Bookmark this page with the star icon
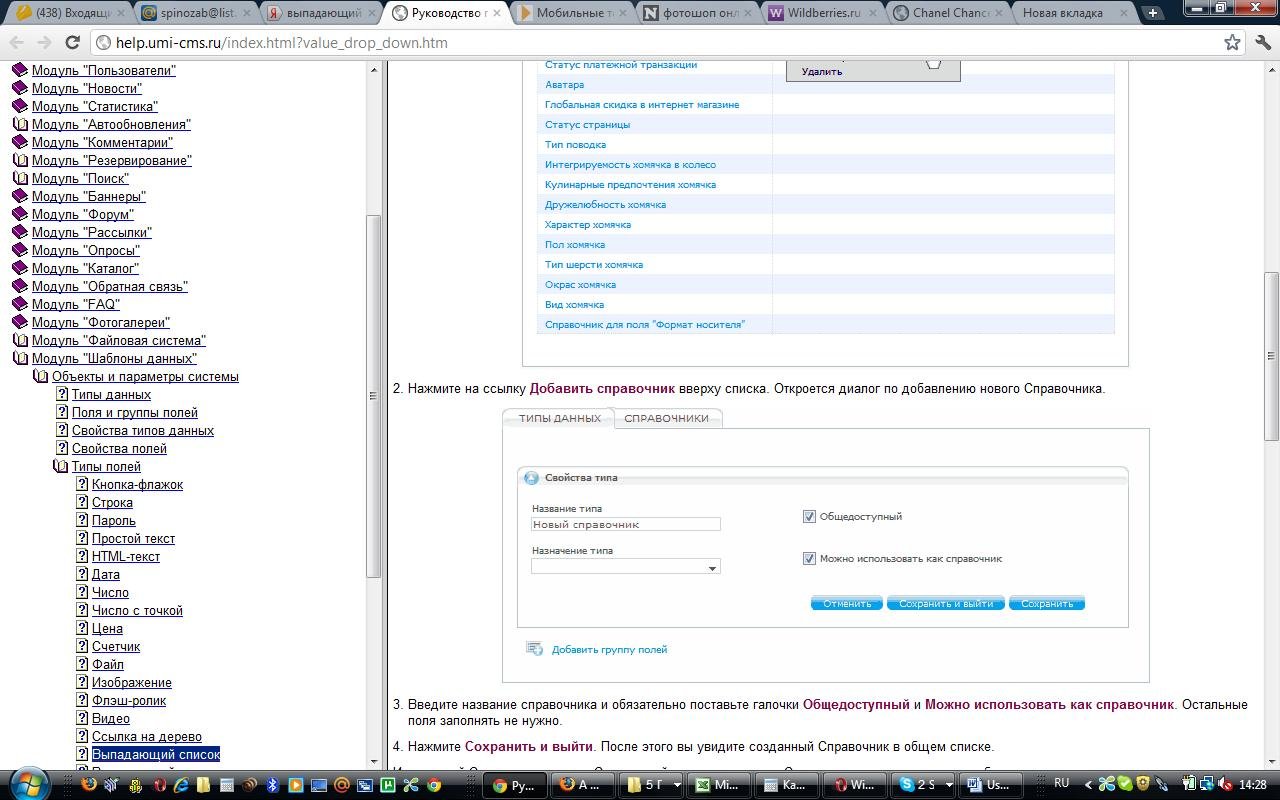The image size is (1280, 800). point(1232,43)
